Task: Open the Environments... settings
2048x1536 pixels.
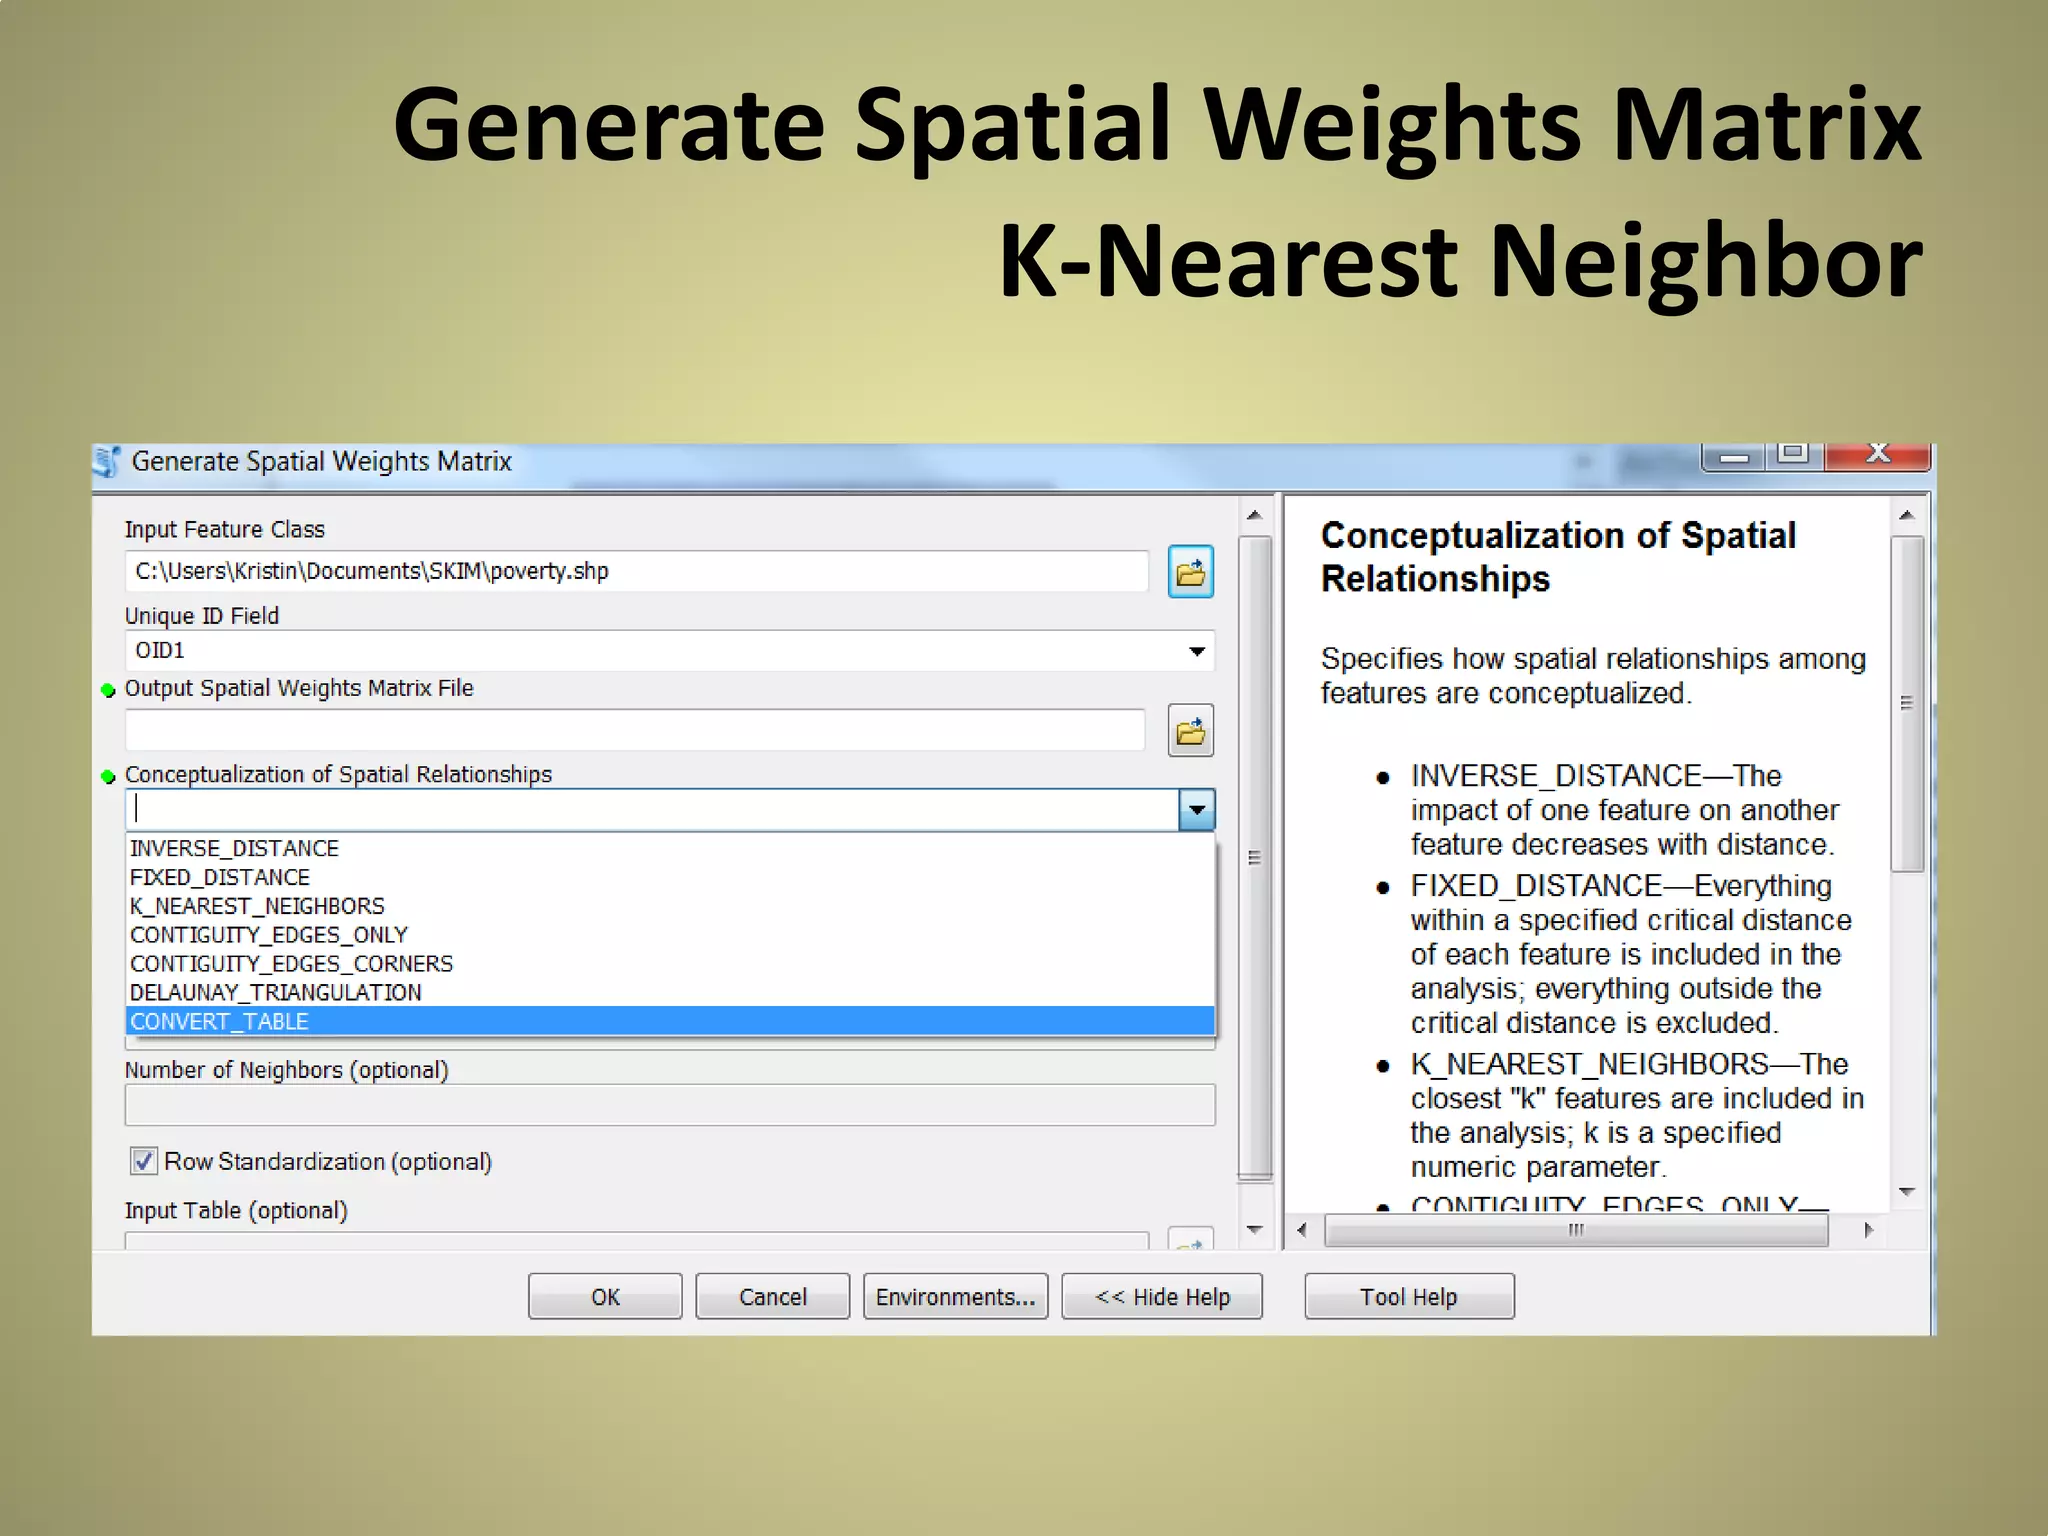Action: coord(955,1297)
